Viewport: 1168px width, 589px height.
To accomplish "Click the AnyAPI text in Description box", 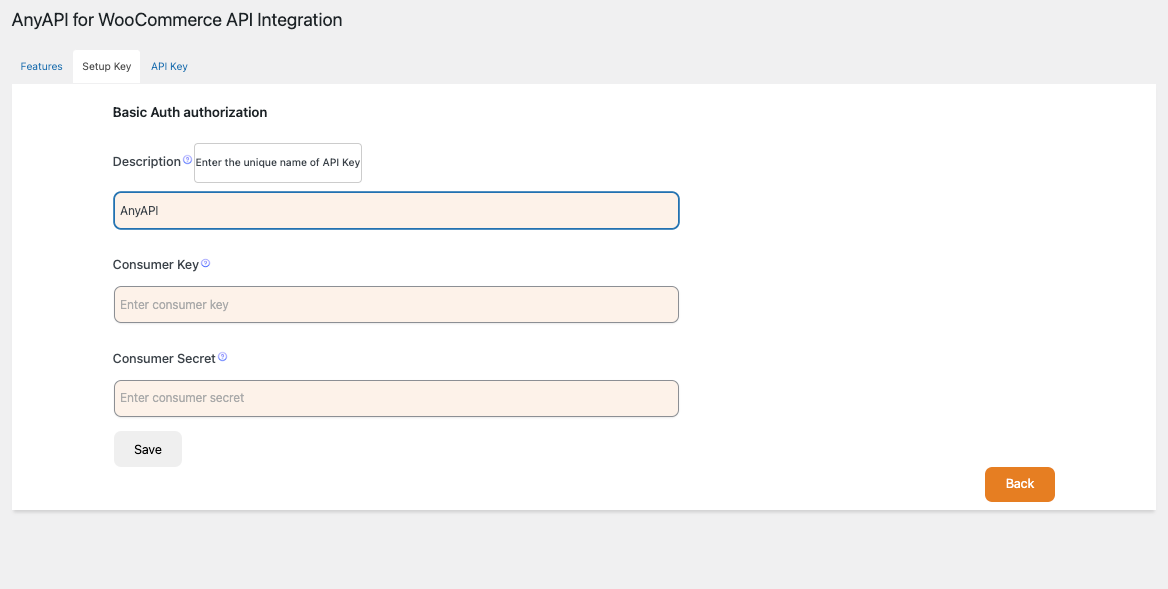I will pyautogui.click(x=139, y=211).
